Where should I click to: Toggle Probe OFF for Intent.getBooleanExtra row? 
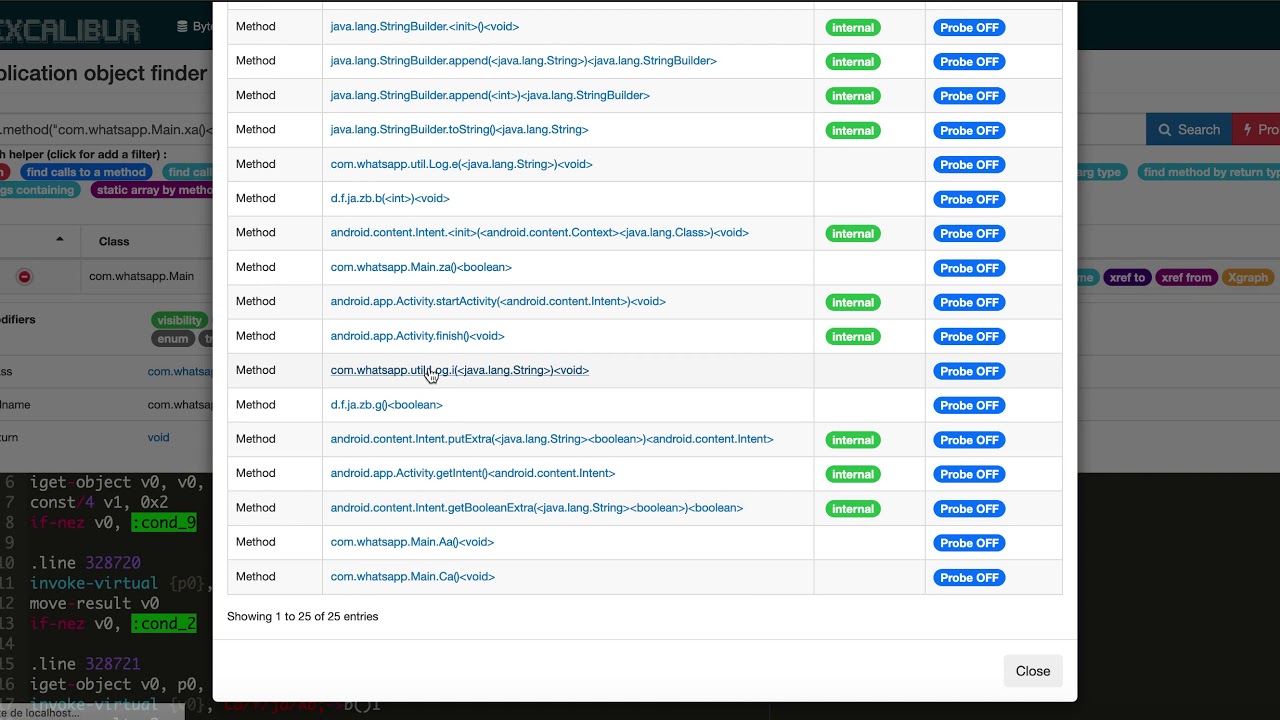pyautogui.click(x=969, y=509)
